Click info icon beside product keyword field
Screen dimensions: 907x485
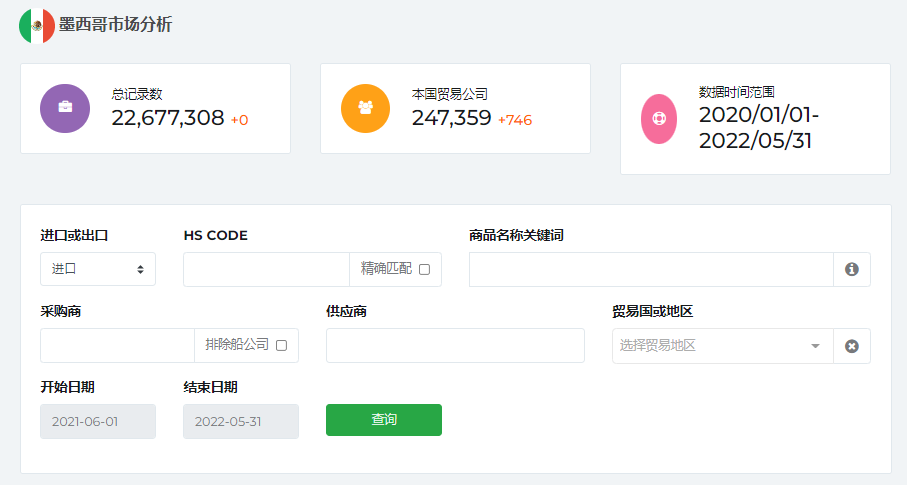point(852,269)
